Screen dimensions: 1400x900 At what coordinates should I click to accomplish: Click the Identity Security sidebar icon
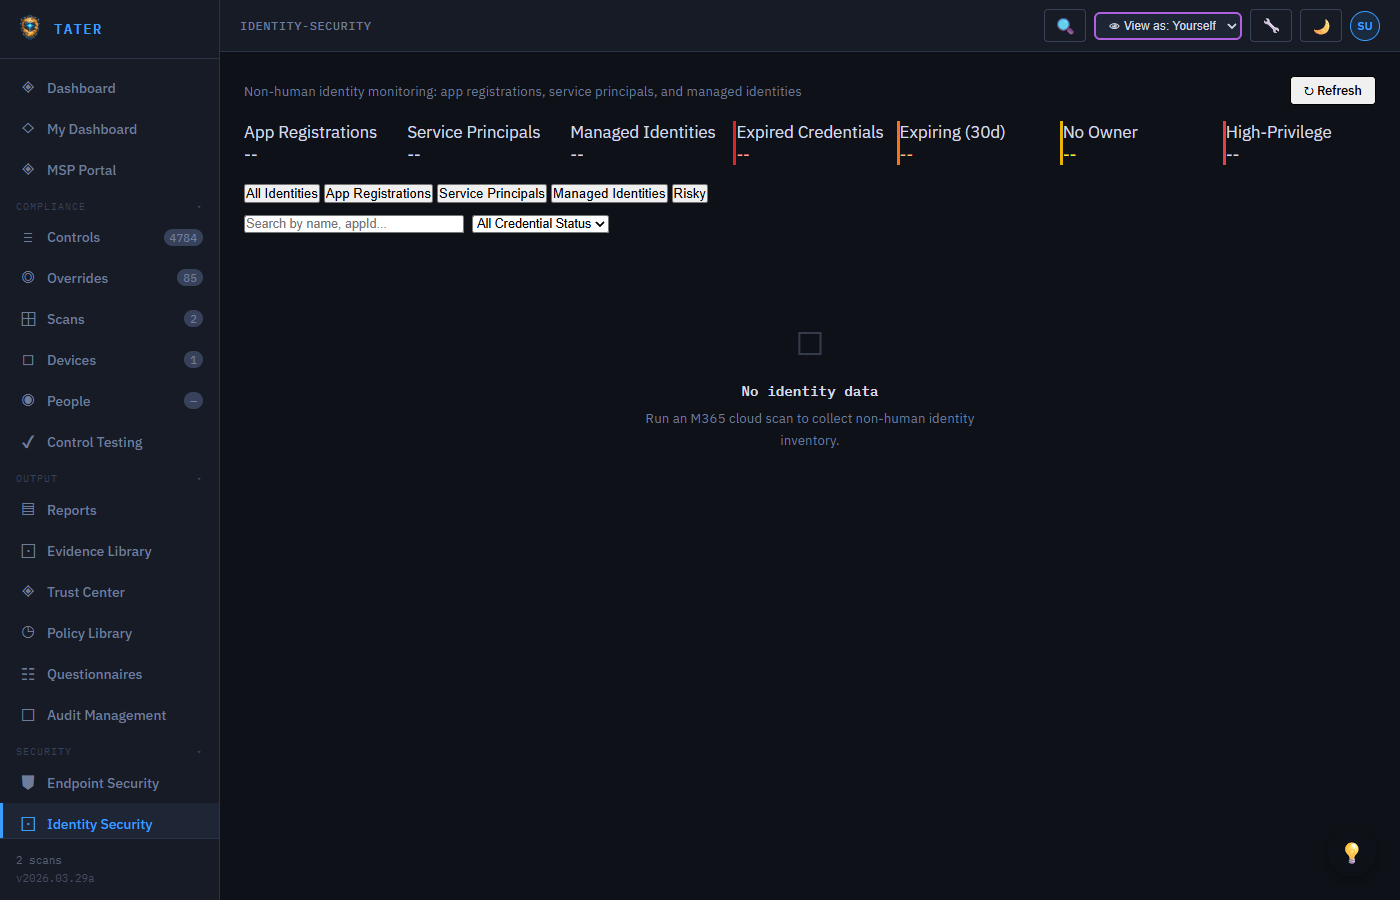[28, 824]
